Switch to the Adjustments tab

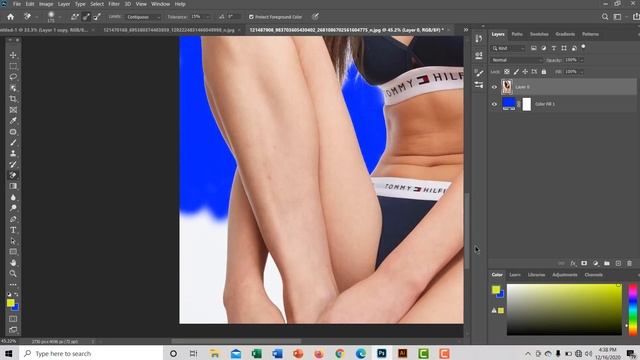565,275
